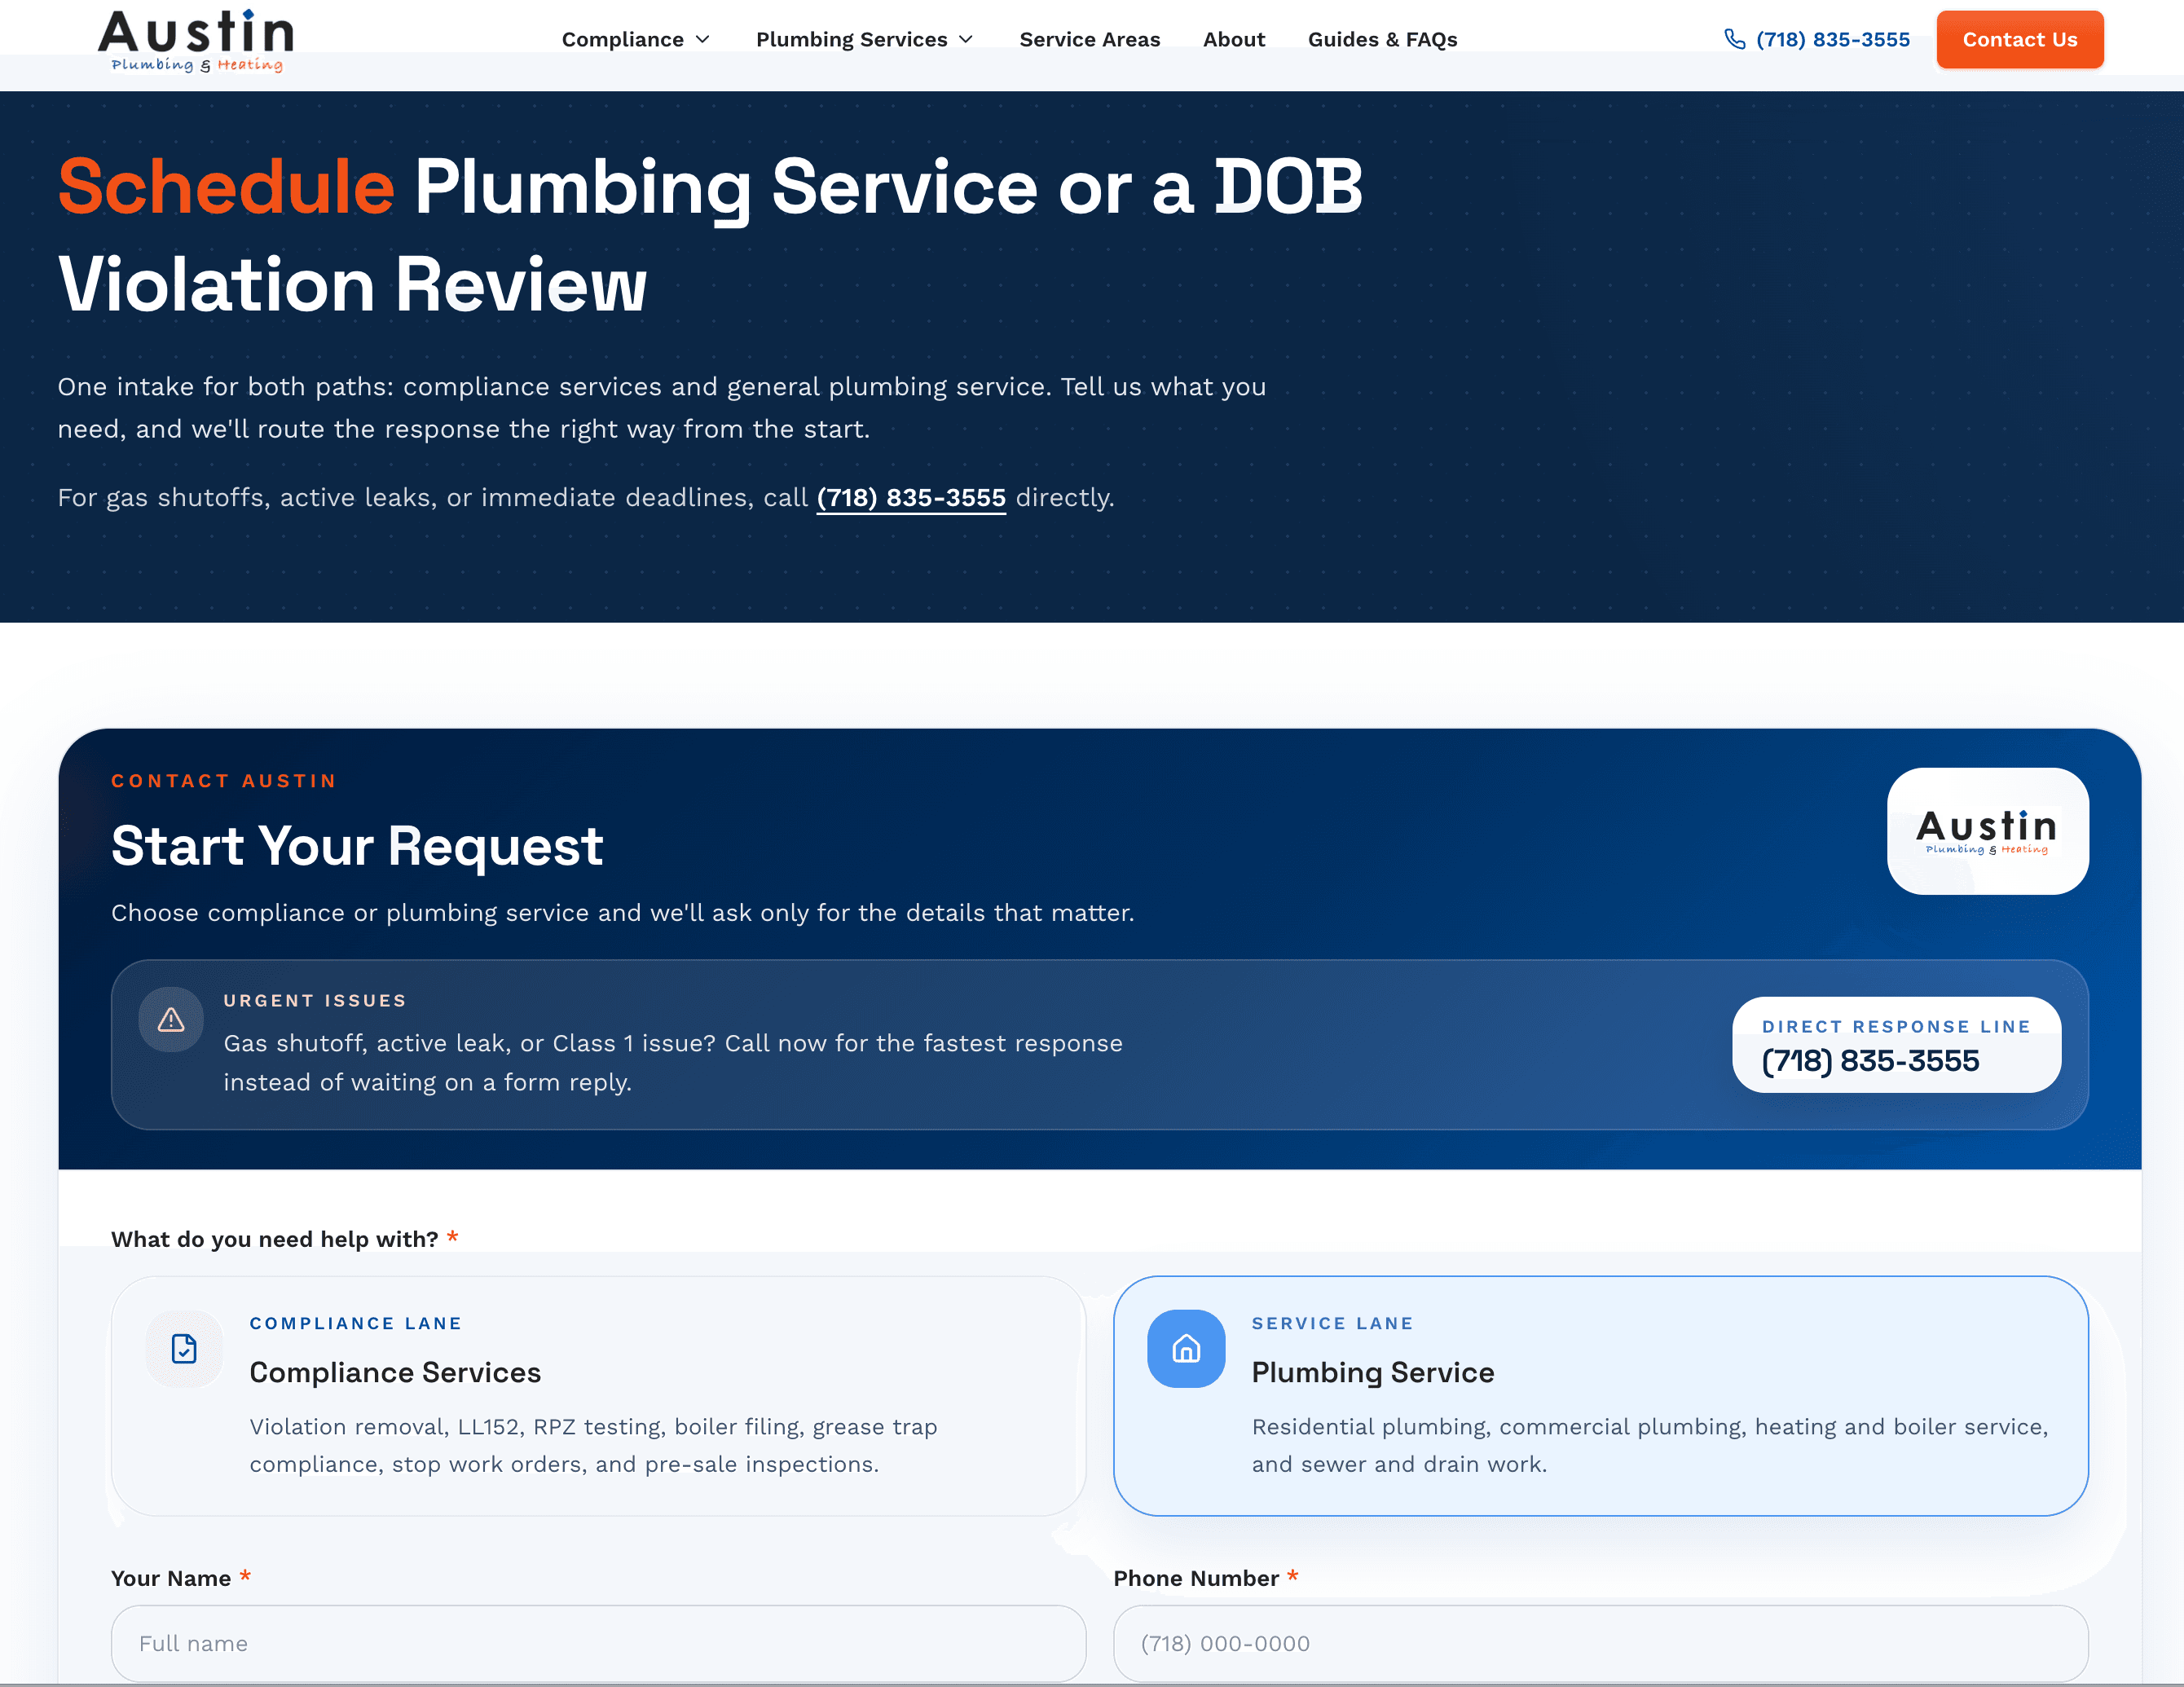
Task: Click the Plumbing Service house icon
Action: tap(1186, 1348)
